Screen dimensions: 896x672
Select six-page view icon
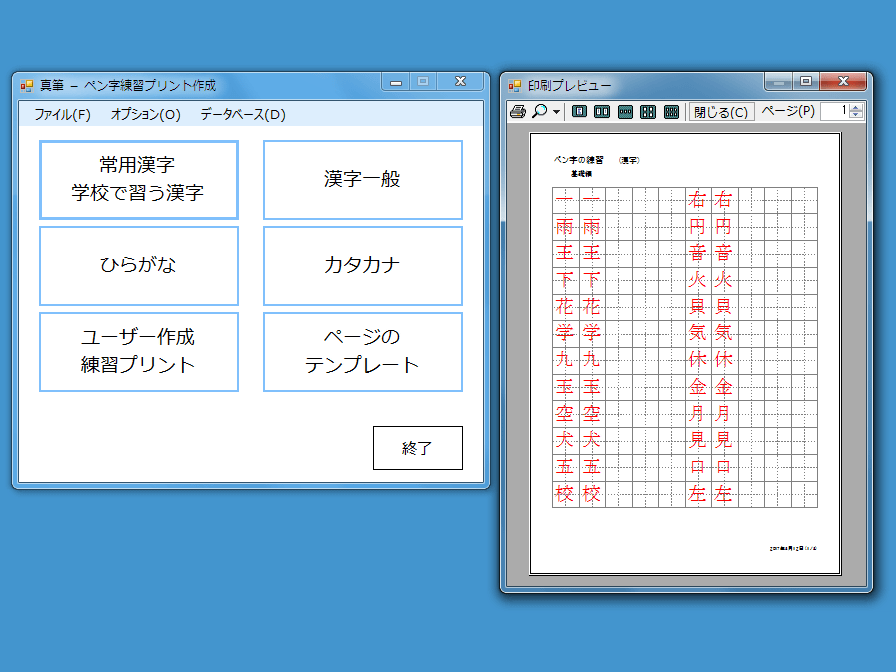[x=671, y=111]
